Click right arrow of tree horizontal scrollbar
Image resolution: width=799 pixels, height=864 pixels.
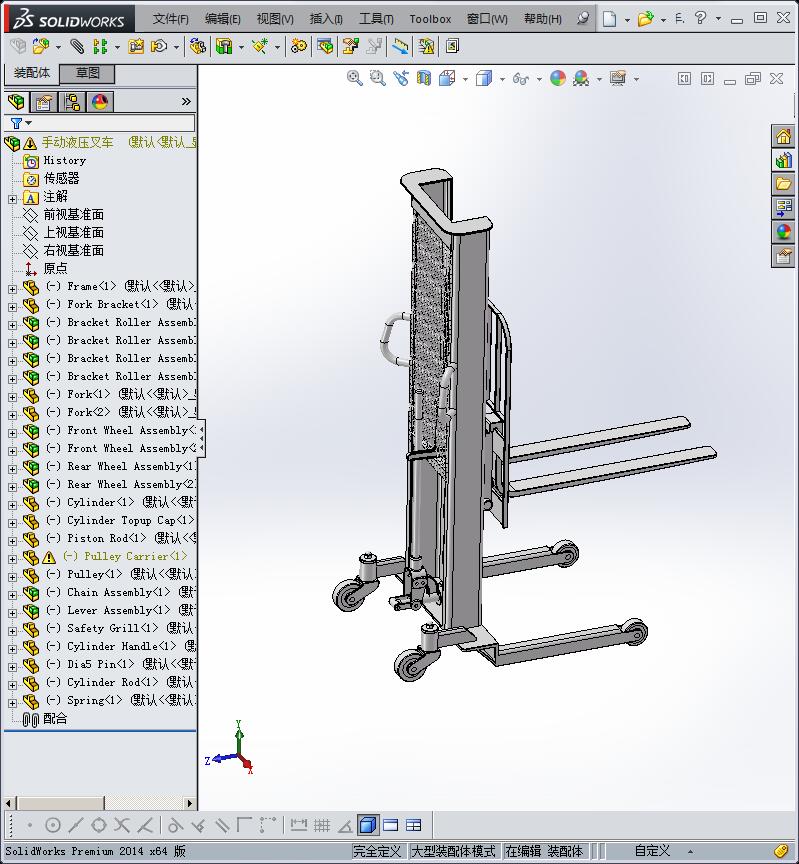(x=190, y=803)
